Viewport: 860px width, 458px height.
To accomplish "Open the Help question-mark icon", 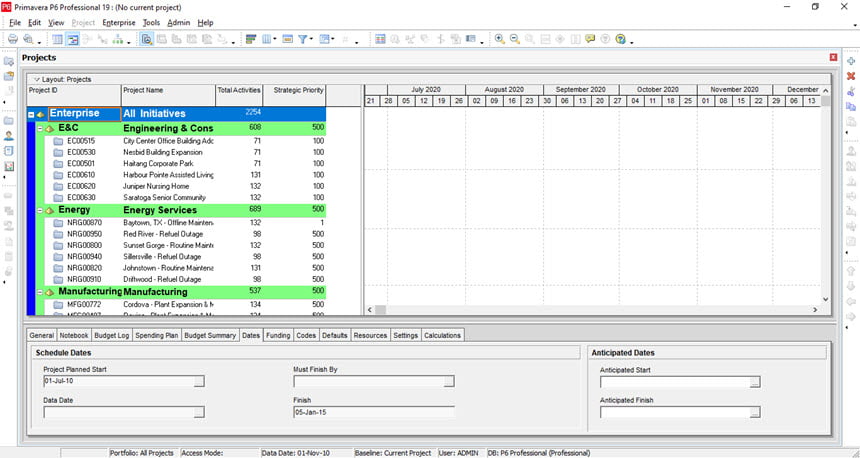I will pyautogui.click(x=620, y=39).
